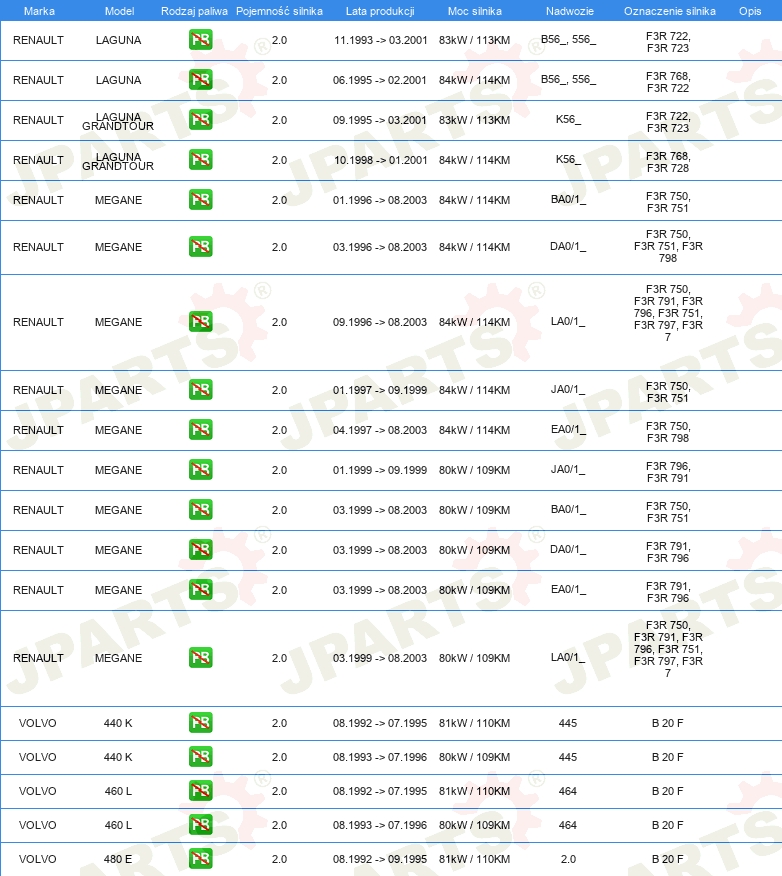Select the date range 06.1995 -> 02.2001
Viewport: 782px width, 876px height.
380,80
